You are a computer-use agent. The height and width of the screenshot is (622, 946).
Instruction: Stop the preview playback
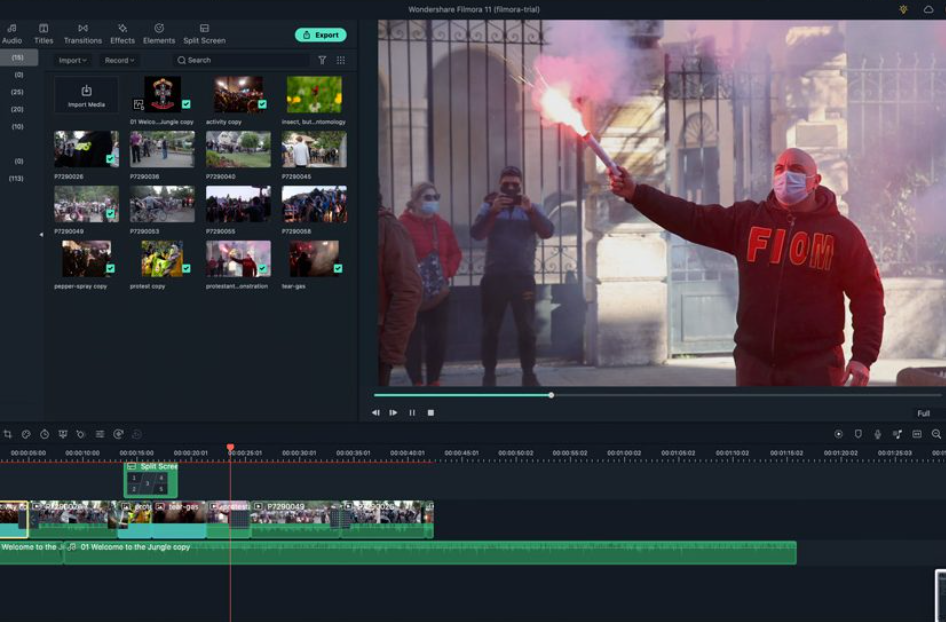(x=431, y=413)
